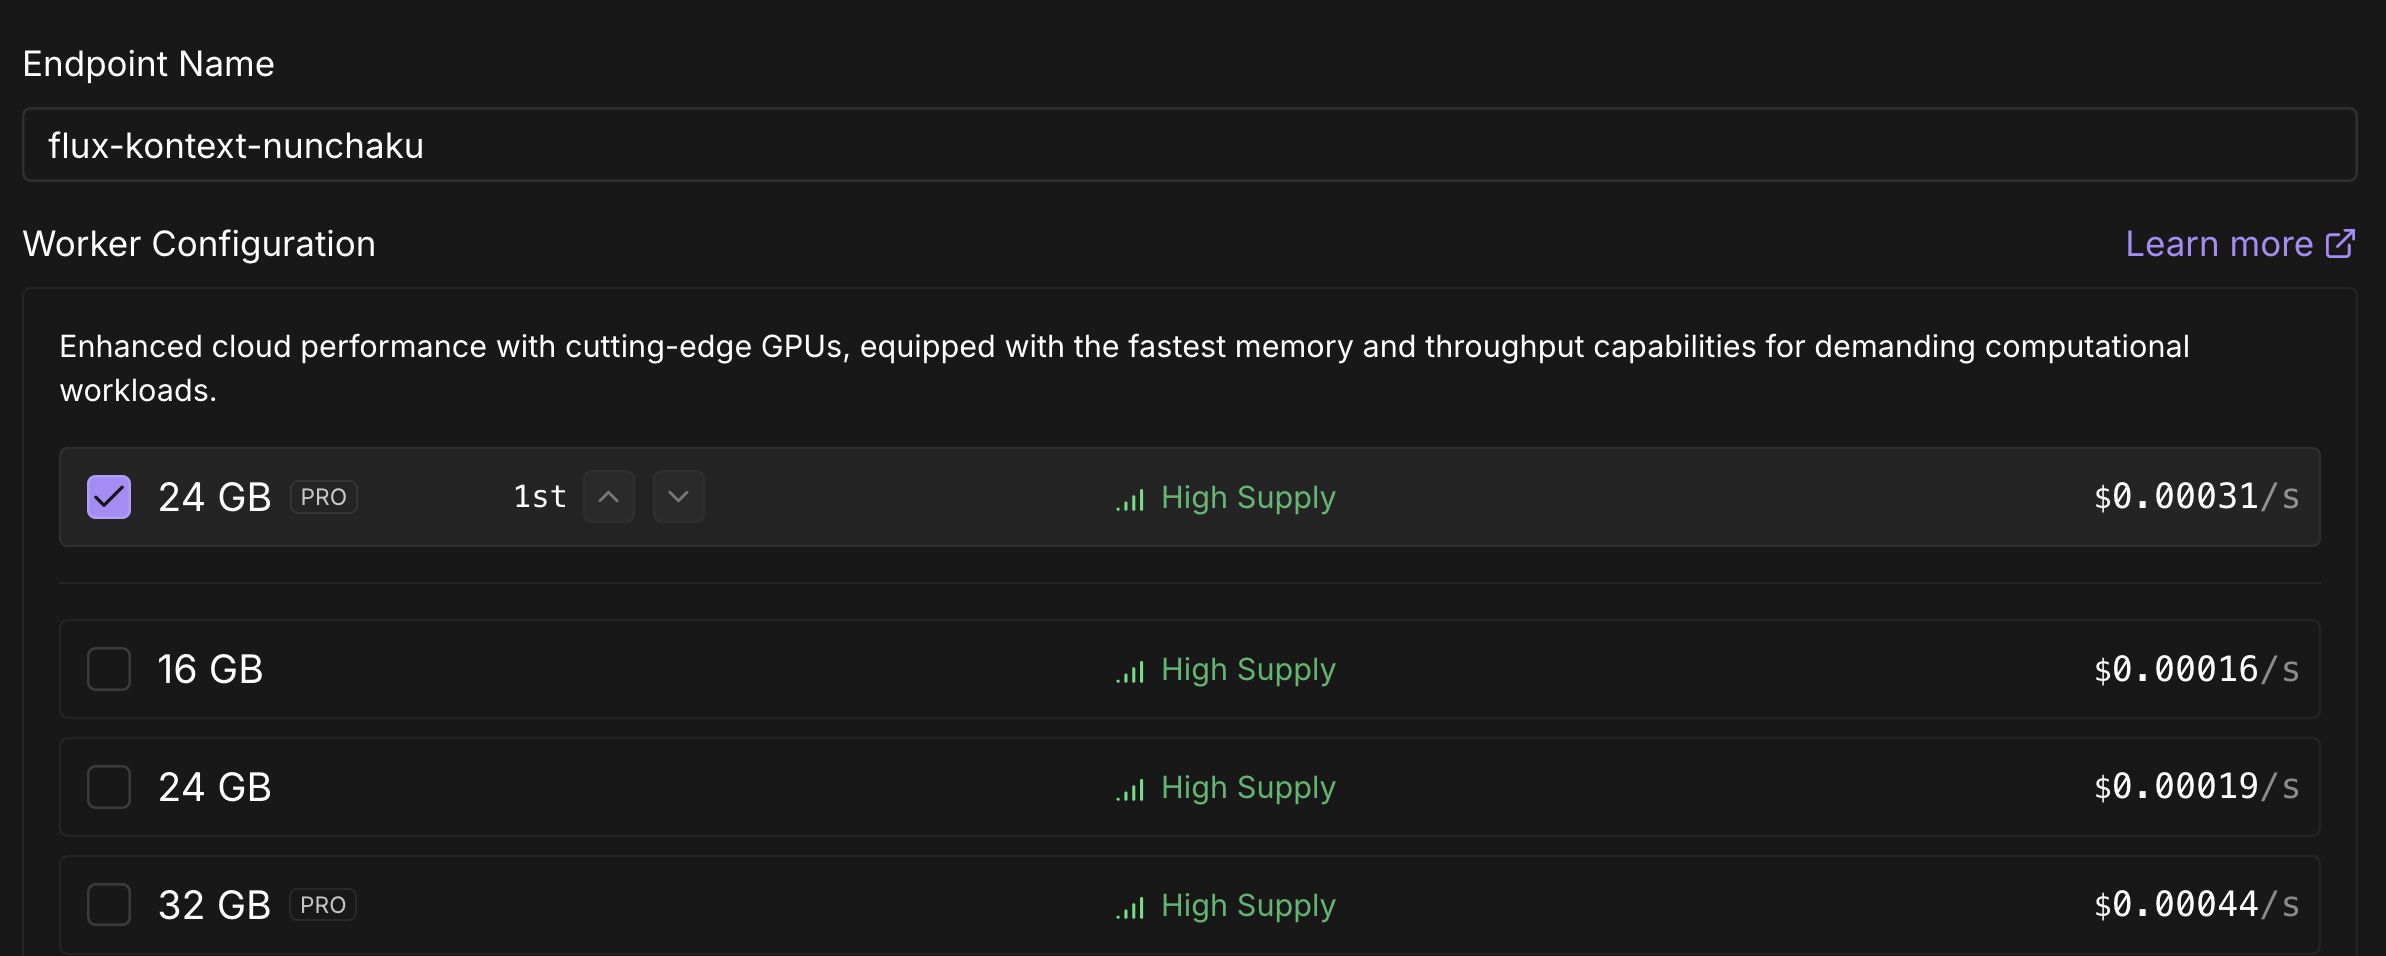Viewport: 2386px width, 956px height.
Task: Lower 24 GB PRO priority with down chevron
Action: (x=679, y=497)
